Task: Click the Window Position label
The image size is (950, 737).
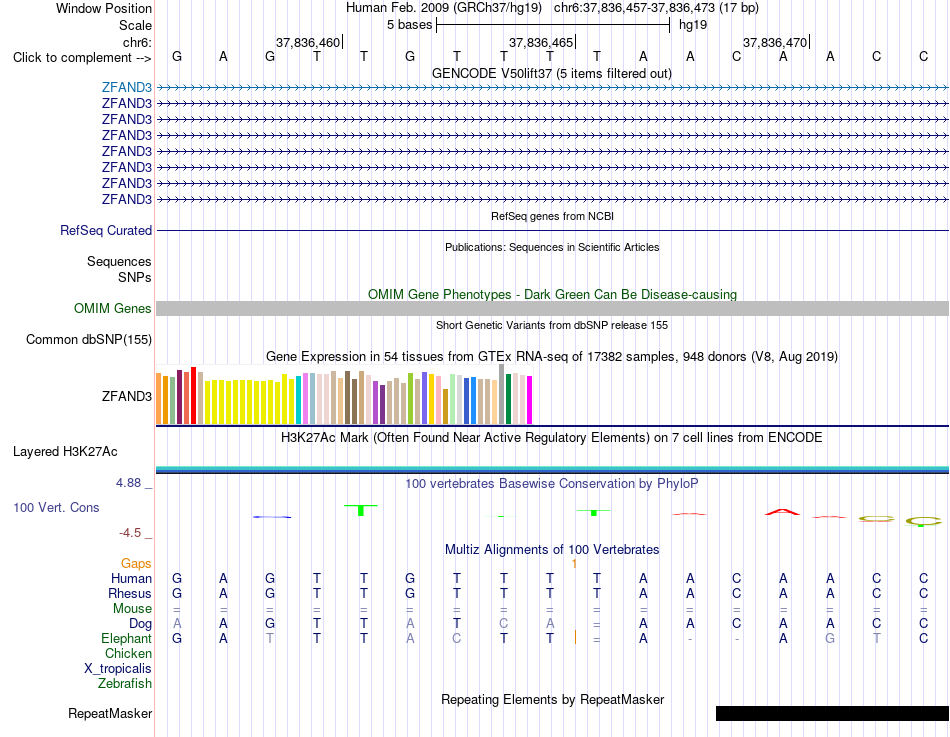Action: 104,8
